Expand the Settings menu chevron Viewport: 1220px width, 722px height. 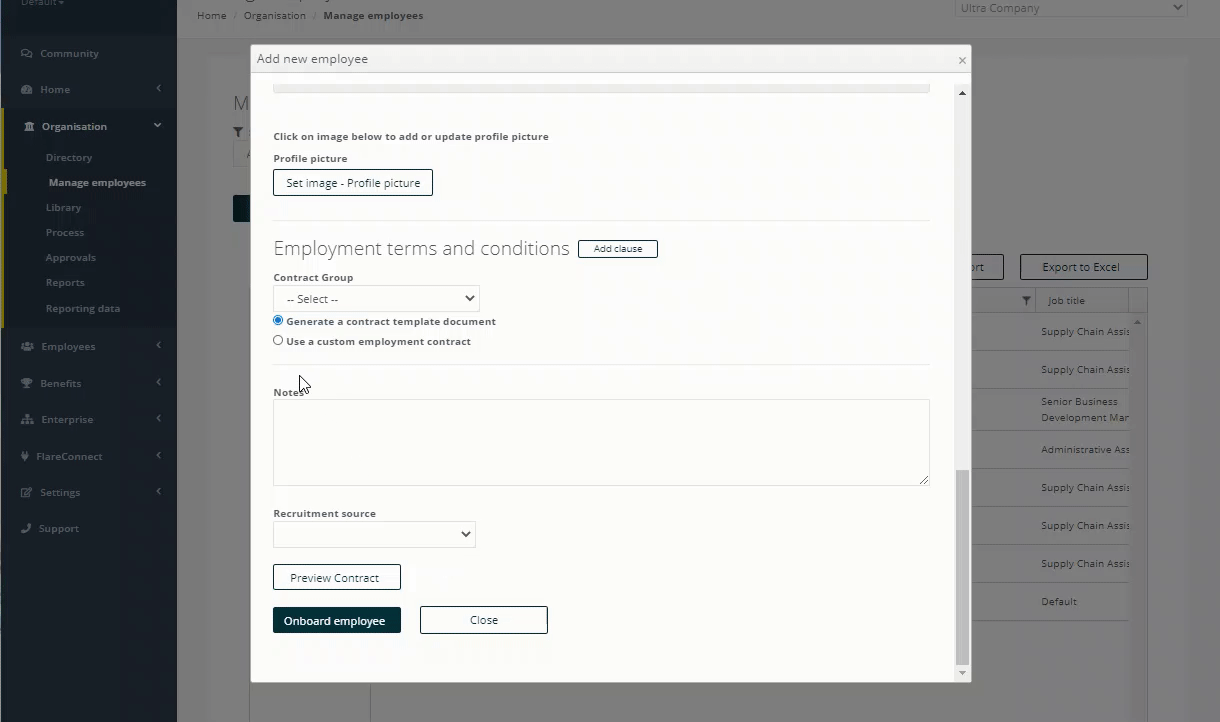tap(158, 492)
